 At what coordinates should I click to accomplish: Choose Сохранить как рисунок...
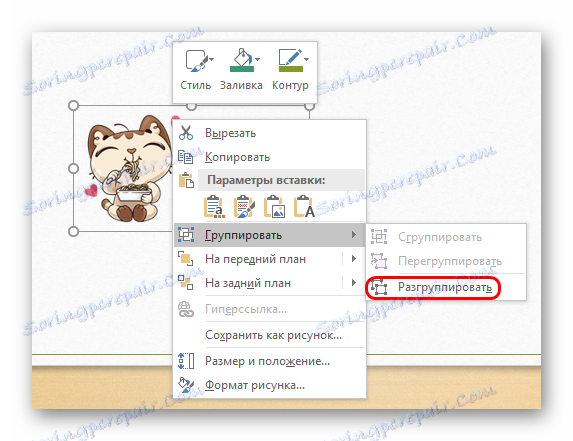[x=270, y=335]
